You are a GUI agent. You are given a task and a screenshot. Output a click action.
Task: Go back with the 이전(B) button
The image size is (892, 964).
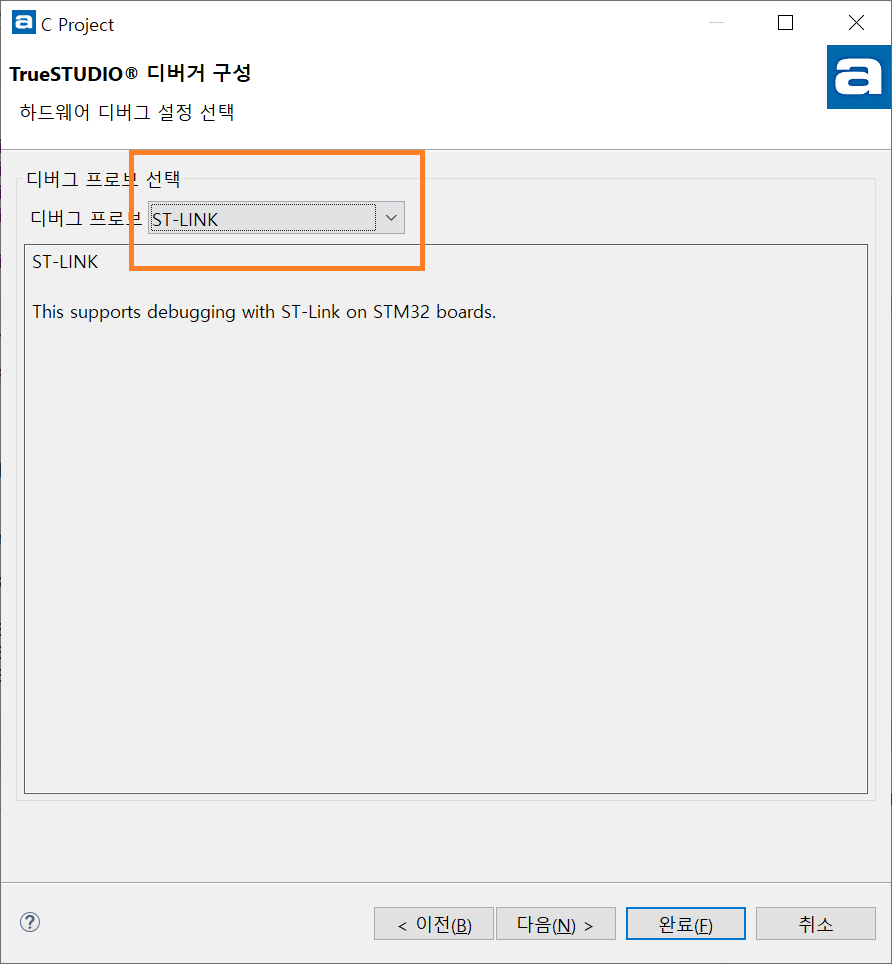coord(434,924)
